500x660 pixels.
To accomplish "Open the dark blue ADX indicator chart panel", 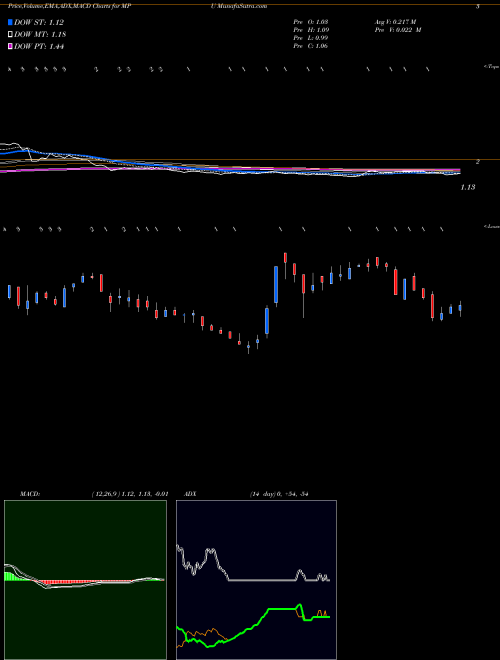I will [256, 580].
